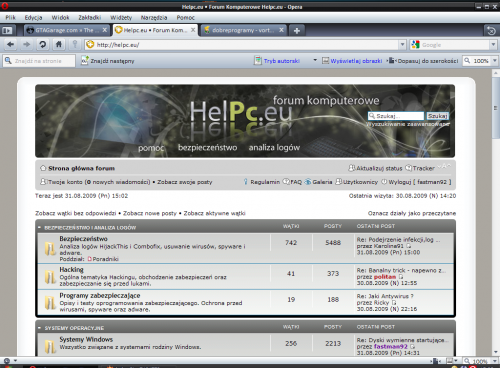Image resolution: width=500 pixels, height=368 pixels.
Task: Click the forum Szukaj search field
Action: [x=396, y=116]
